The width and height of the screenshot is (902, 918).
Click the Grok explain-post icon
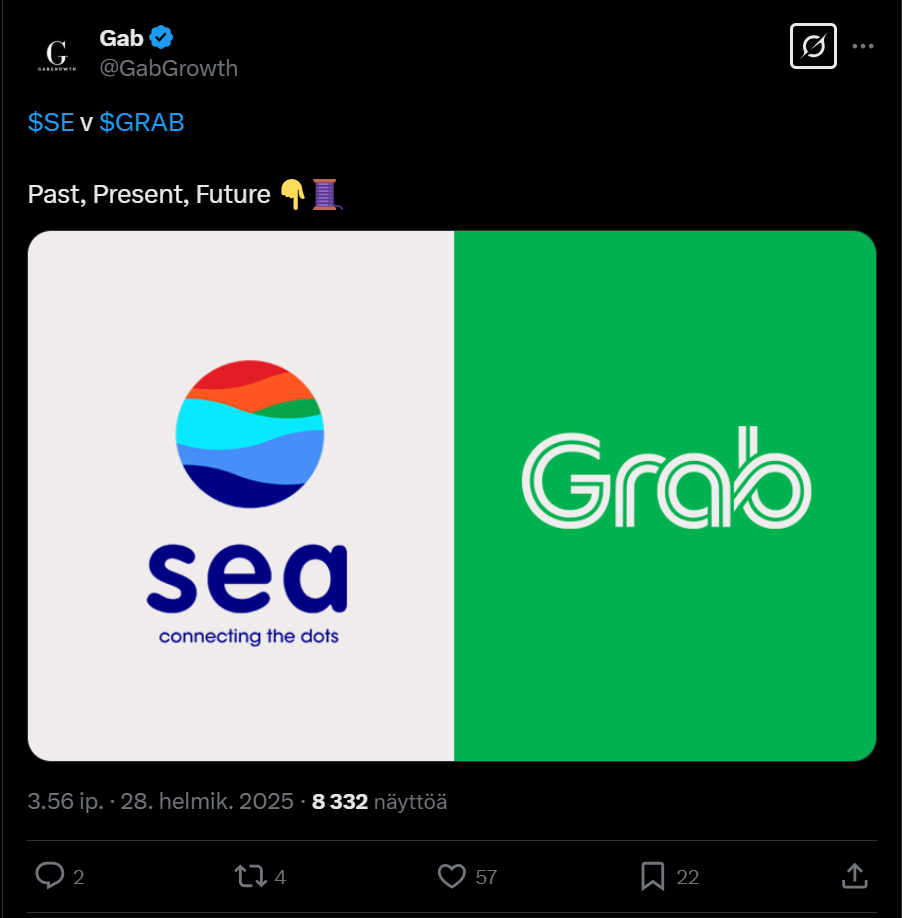(813, 46)
